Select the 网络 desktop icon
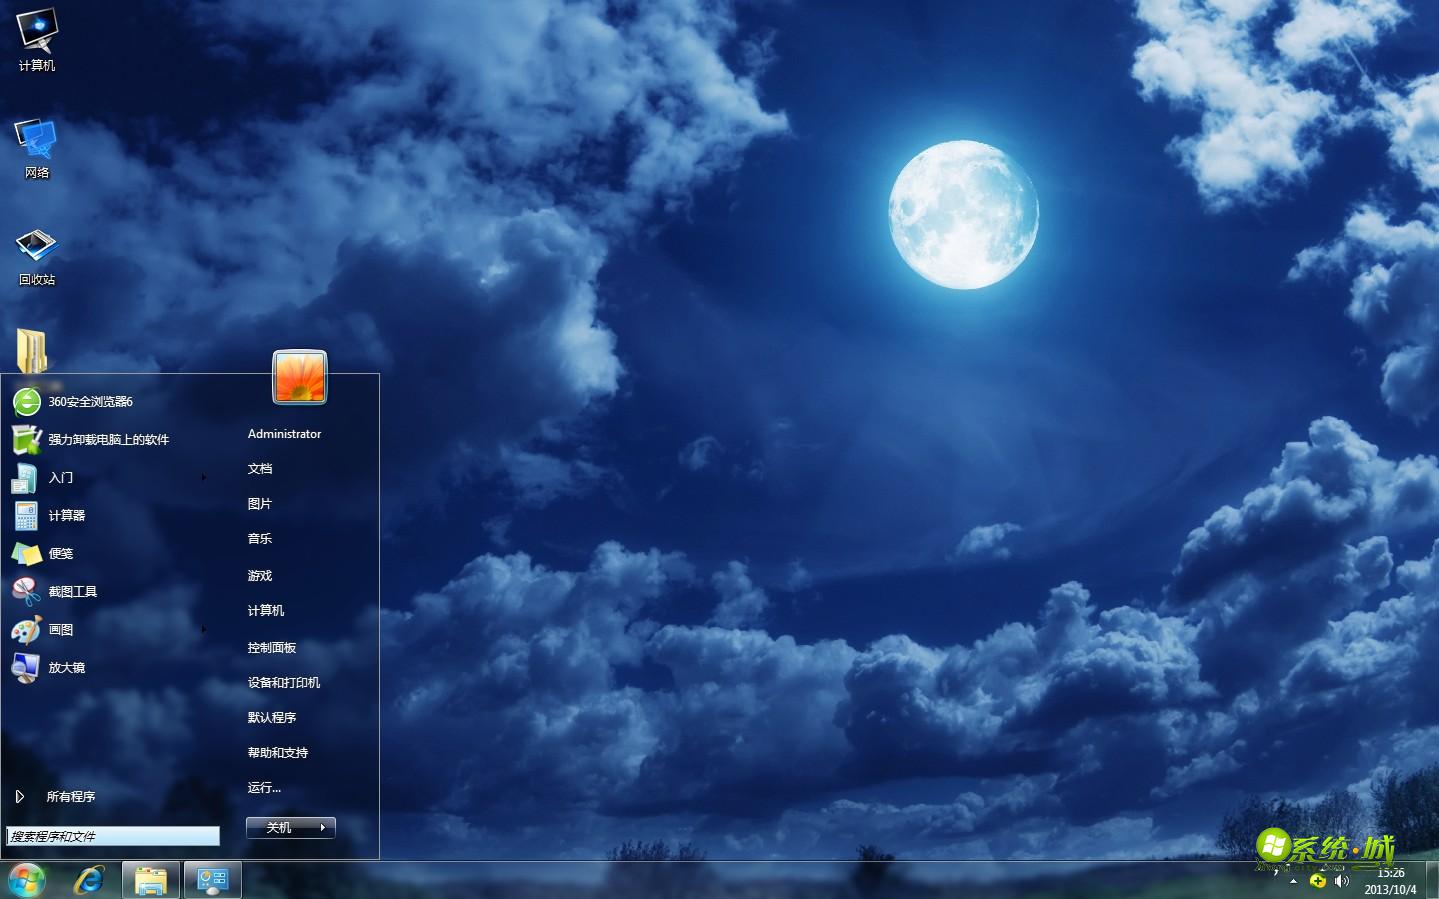Screen dimensions: 1439x899 37,145
